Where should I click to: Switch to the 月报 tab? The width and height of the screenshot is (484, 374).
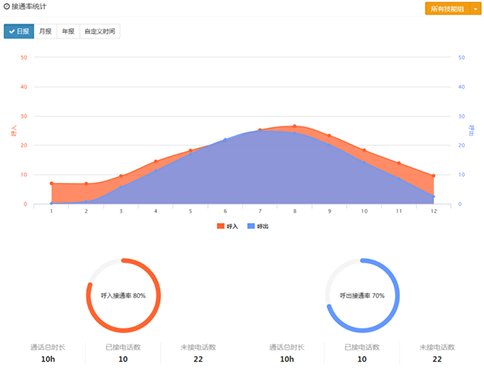pyautogui.click(x=45, y=31)
